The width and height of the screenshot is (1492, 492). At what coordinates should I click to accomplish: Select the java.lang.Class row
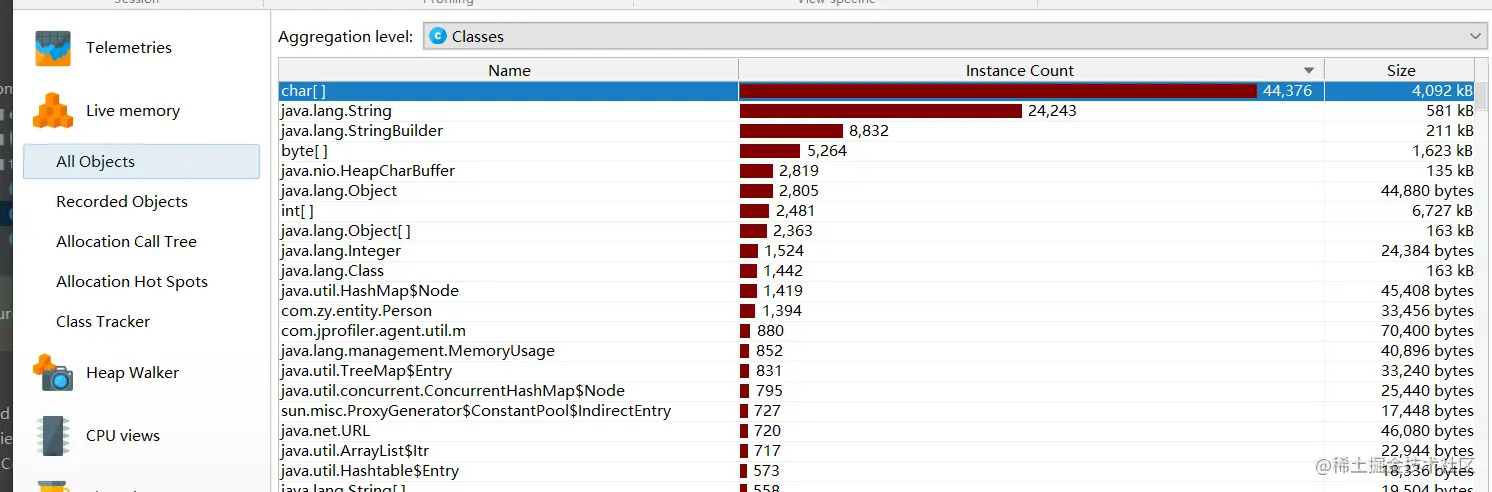(x=878, y=271)
